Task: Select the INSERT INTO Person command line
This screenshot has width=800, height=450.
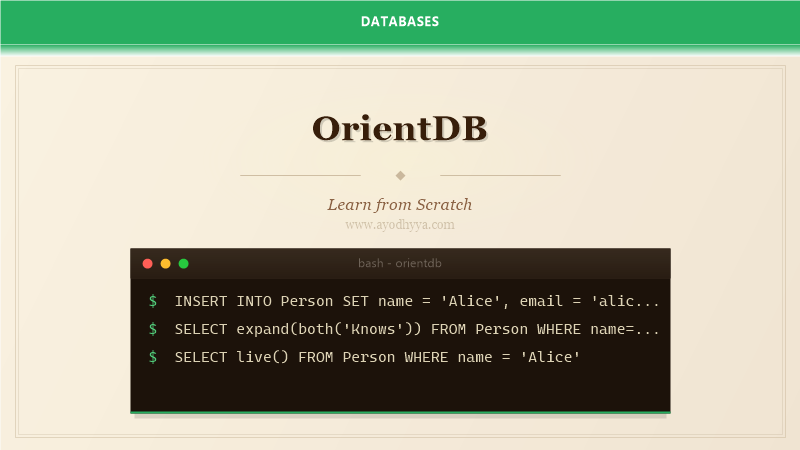Action: click(417, 301)
